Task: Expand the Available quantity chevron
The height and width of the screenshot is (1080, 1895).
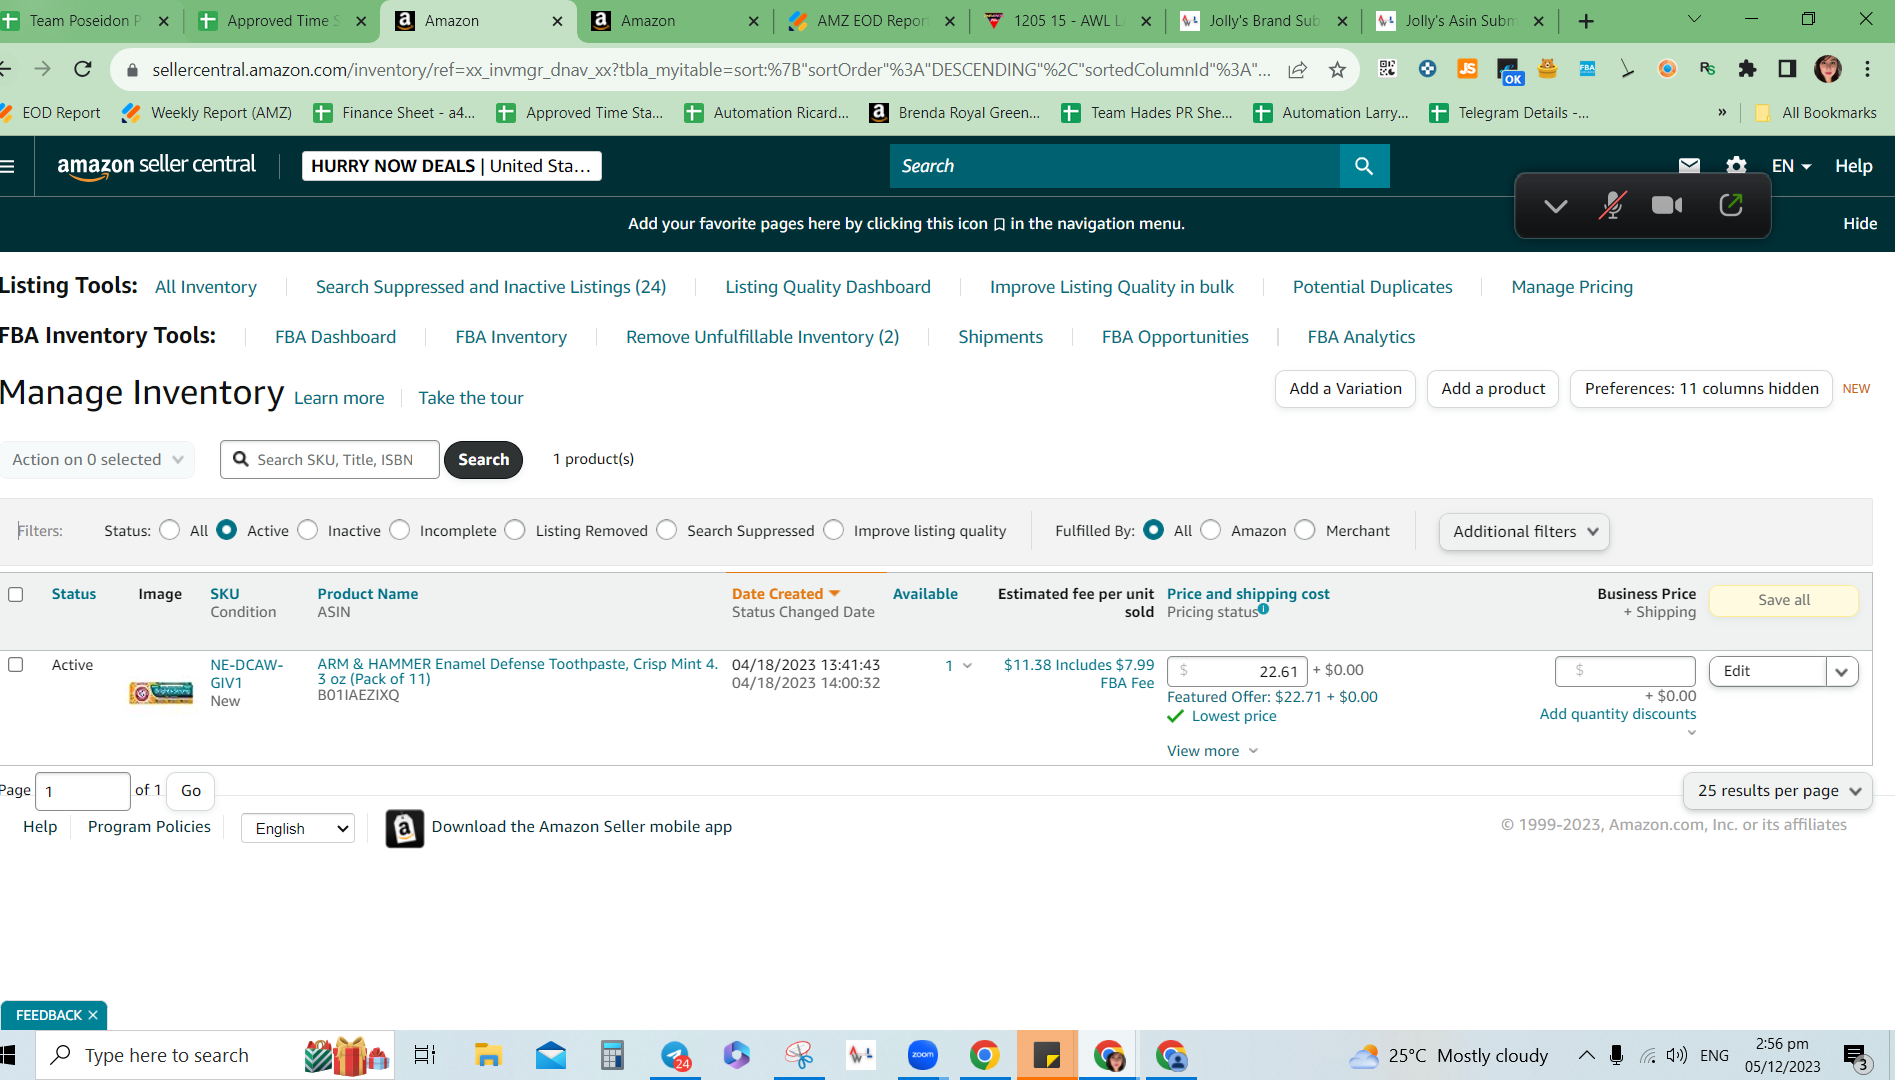Action: click(x=967, y=665)
